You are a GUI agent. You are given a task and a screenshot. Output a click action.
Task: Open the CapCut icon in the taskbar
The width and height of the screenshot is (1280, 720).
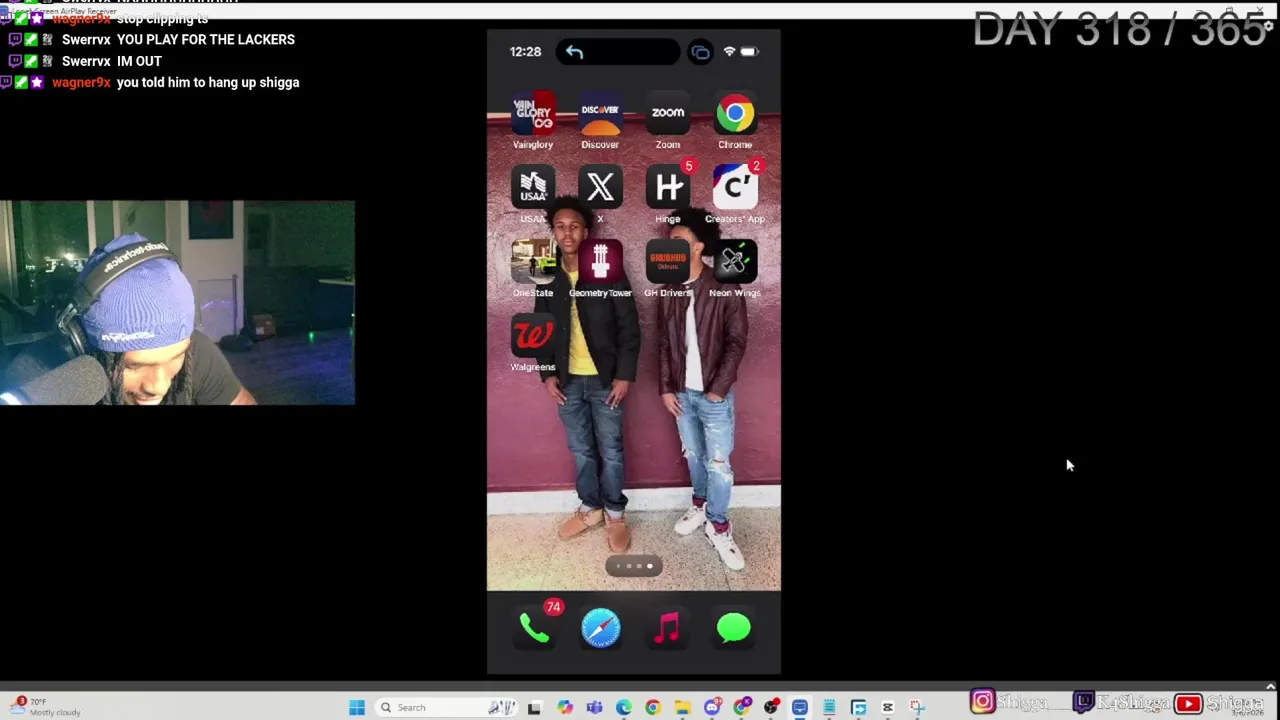(x=887, y=708)
